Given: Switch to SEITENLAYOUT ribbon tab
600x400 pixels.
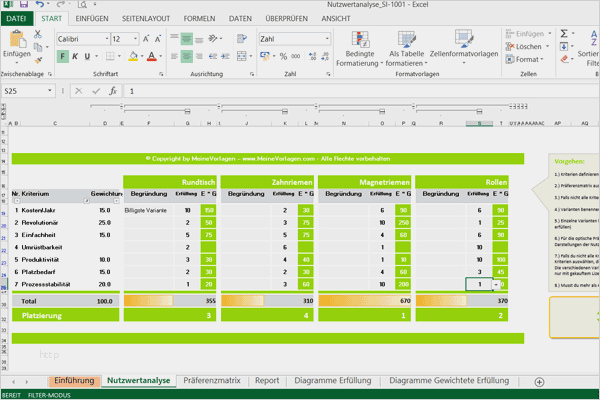Looking at the screenshot, I should pos(146,18).
